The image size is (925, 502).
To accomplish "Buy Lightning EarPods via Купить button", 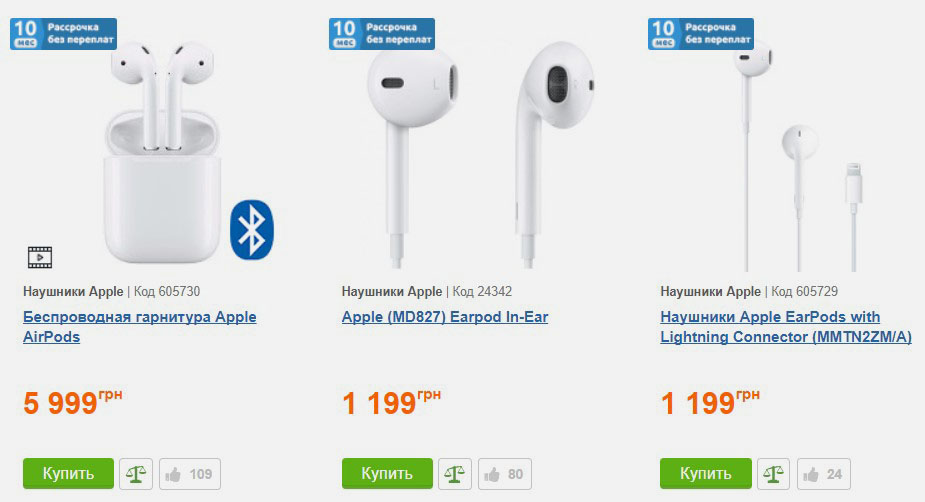I will pos(706,474).
